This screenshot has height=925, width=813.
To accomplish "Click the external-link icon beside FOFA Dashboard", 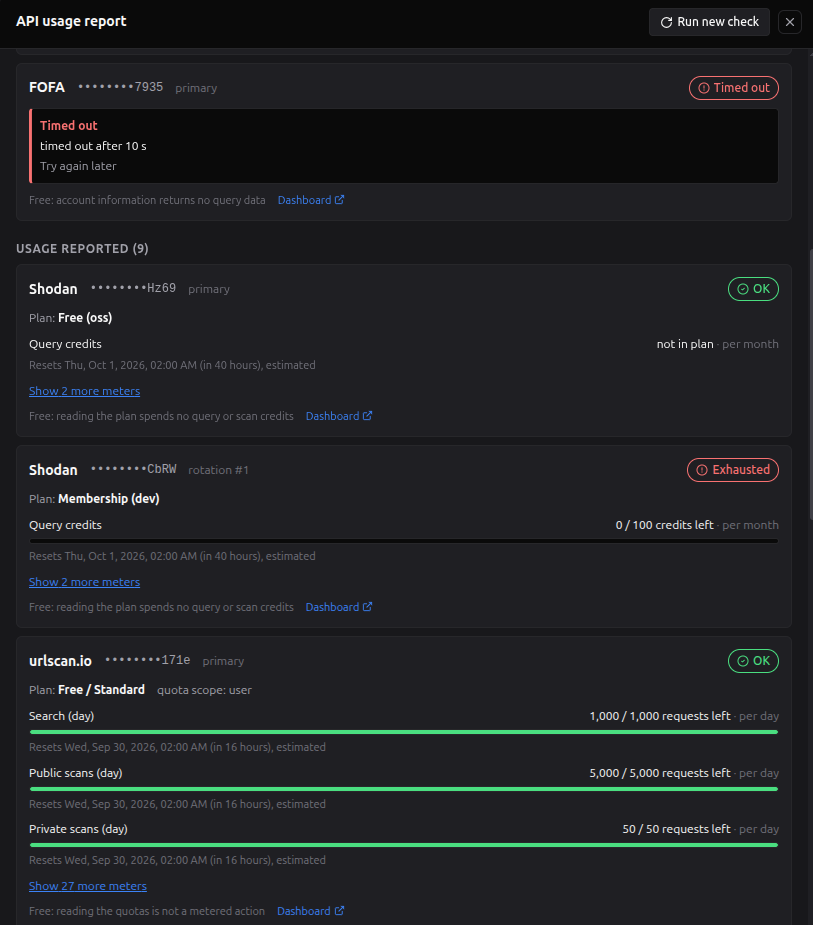I will [x=339, y=200].
